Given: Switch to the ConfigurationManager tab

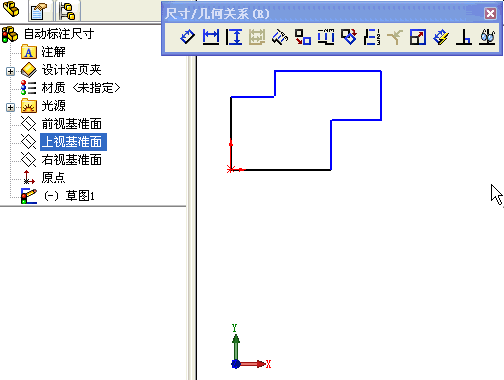Looking at the screenshot, I should (x=67, y=11).
